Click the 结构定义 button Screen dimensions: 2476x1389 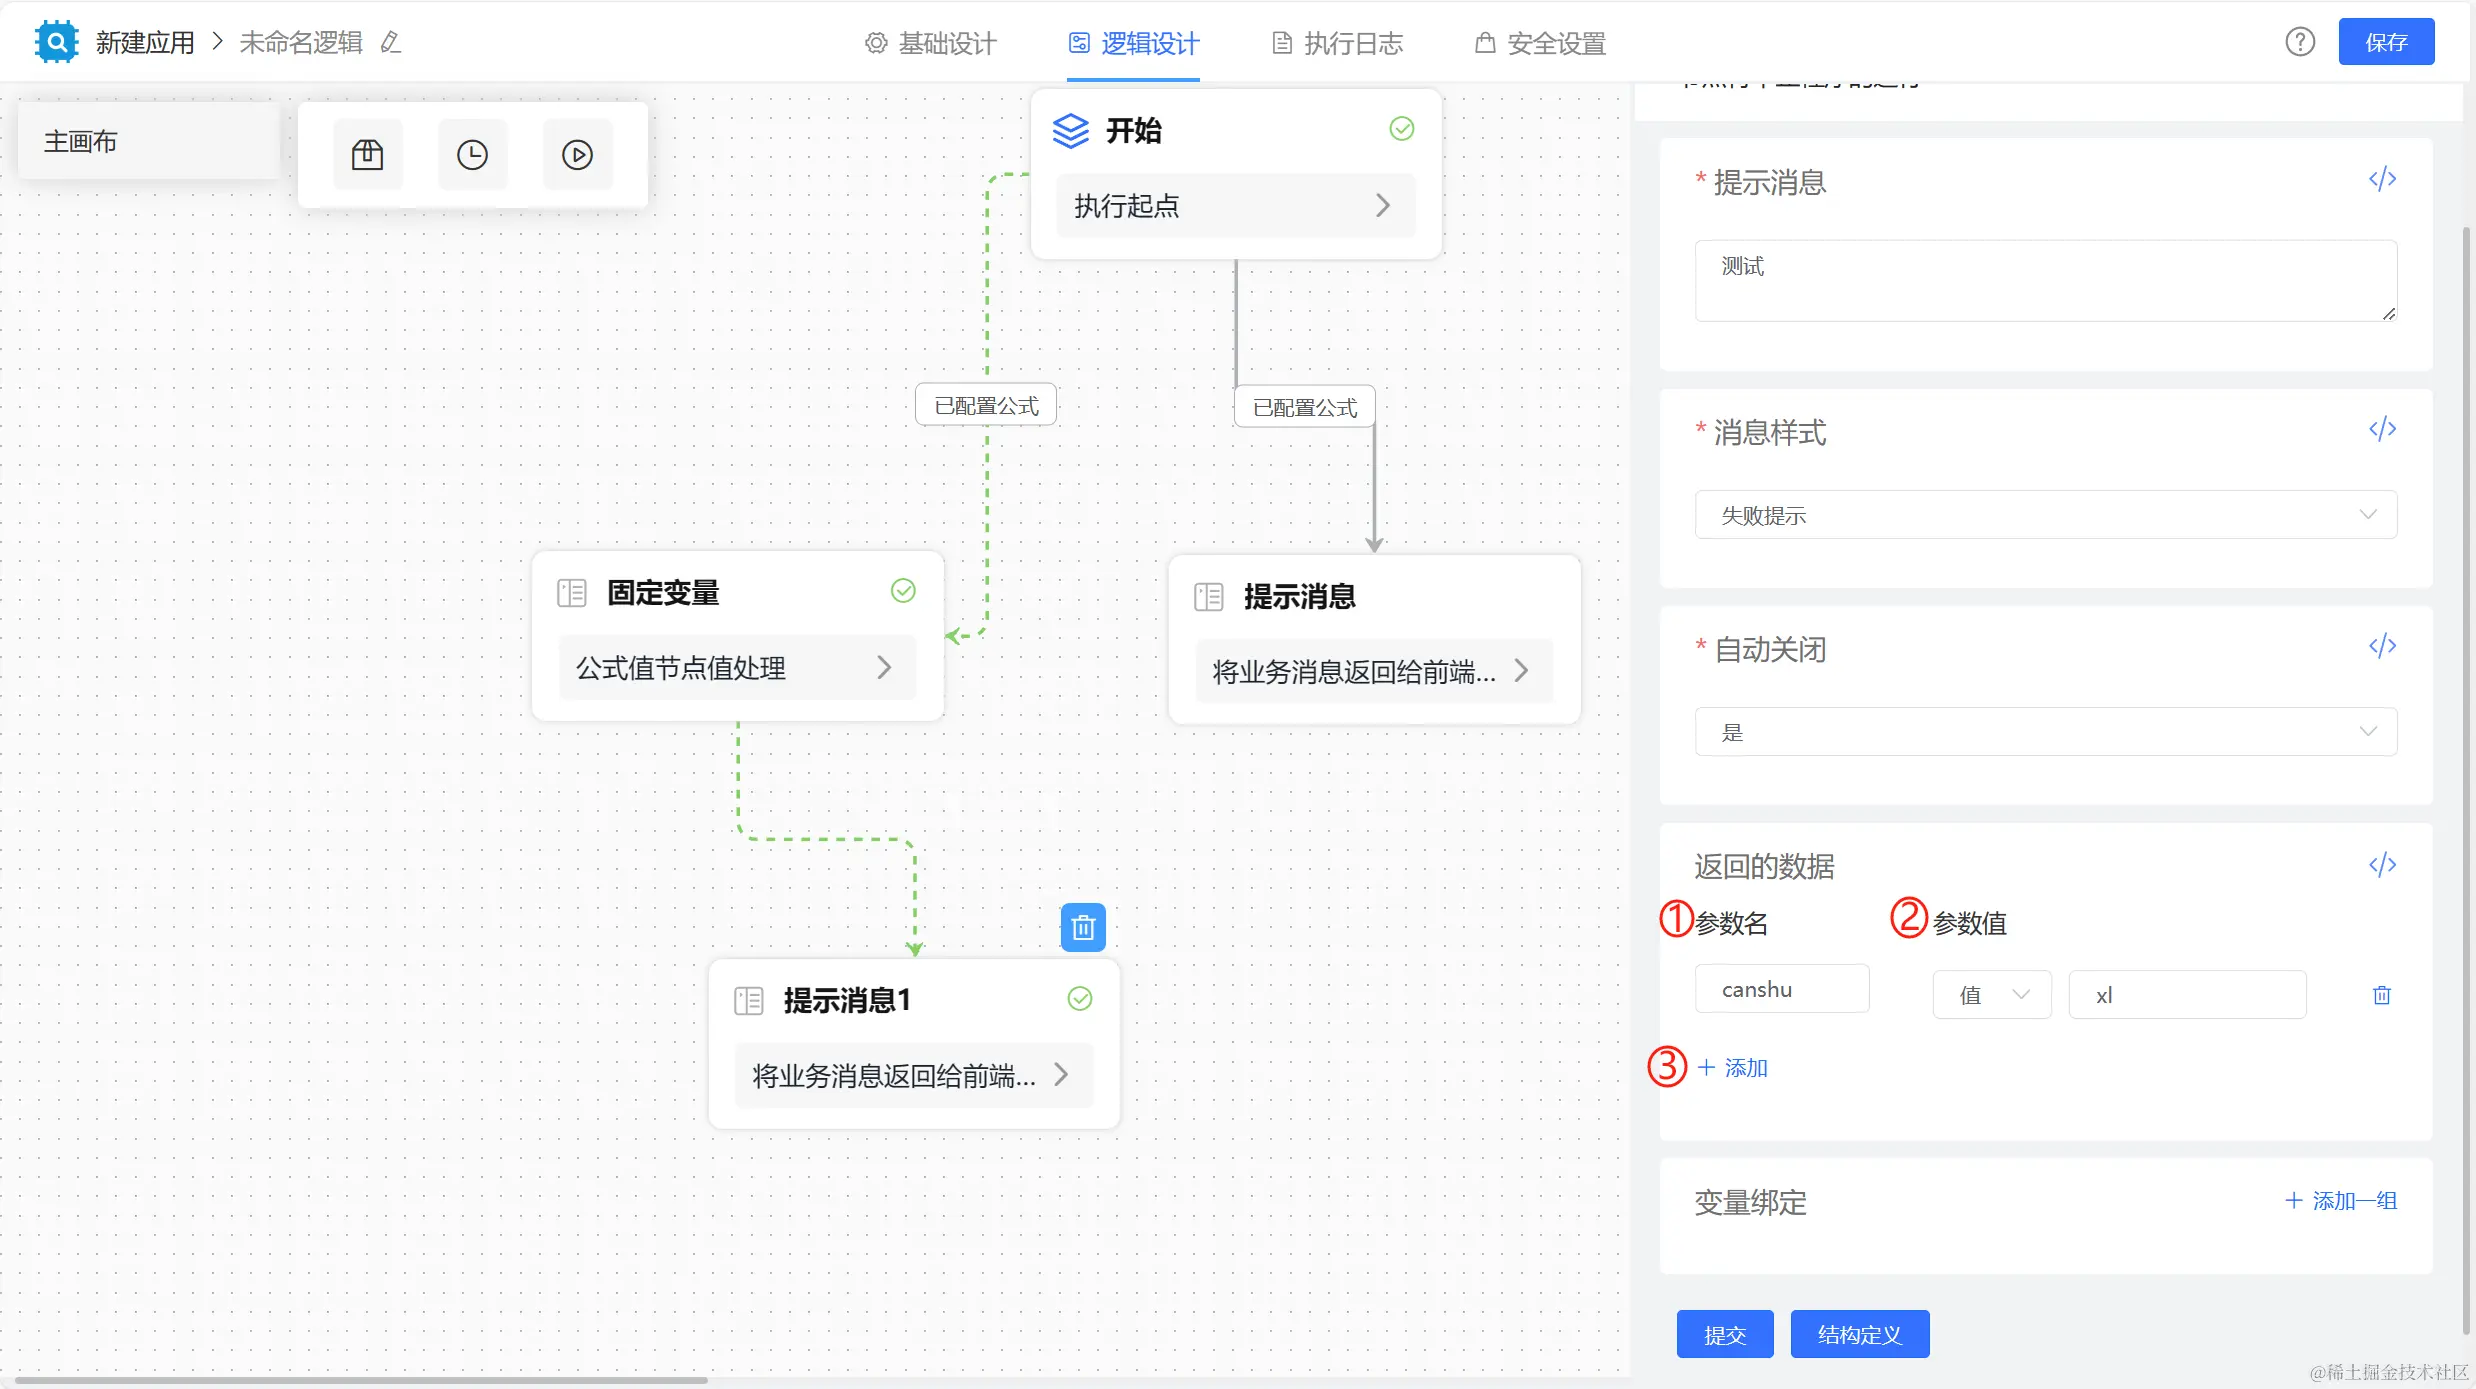[1859, 1334]
